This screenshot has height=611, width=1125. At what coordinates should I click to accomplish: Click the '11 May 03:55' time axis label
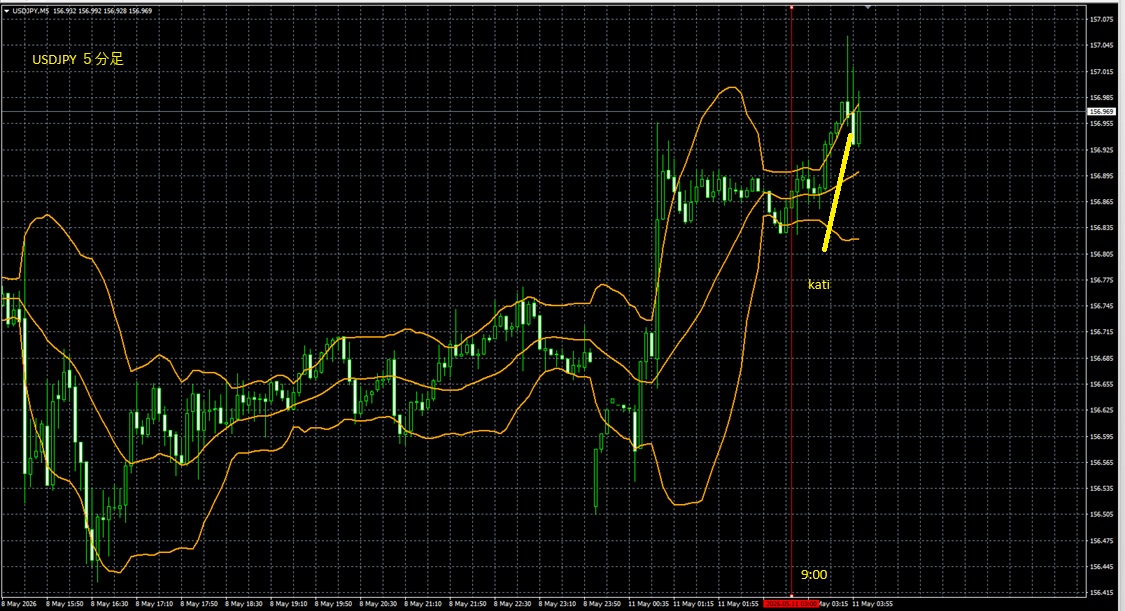872,604
